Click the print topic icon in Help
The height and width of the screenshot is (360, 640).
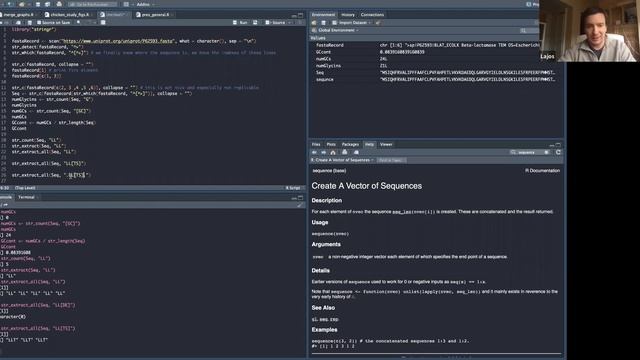point(345,152)
